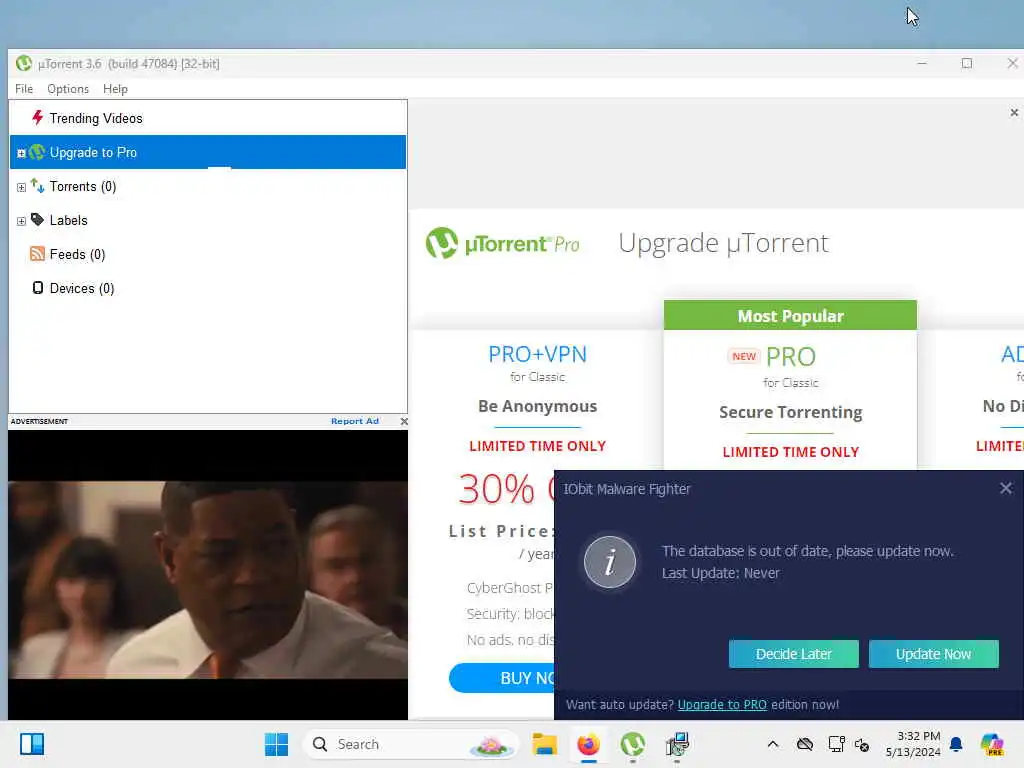Close the IObit Malware Fighter popup

(x=1006, y=488)
